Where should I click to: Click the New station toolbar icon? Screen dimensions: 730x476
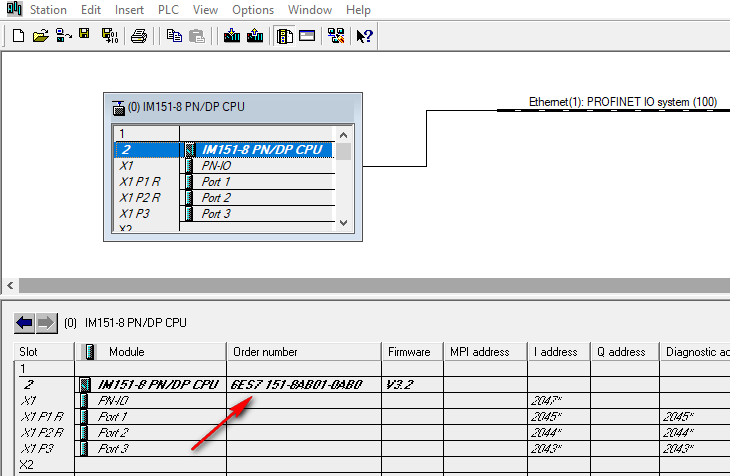click(x=19, y=36)
